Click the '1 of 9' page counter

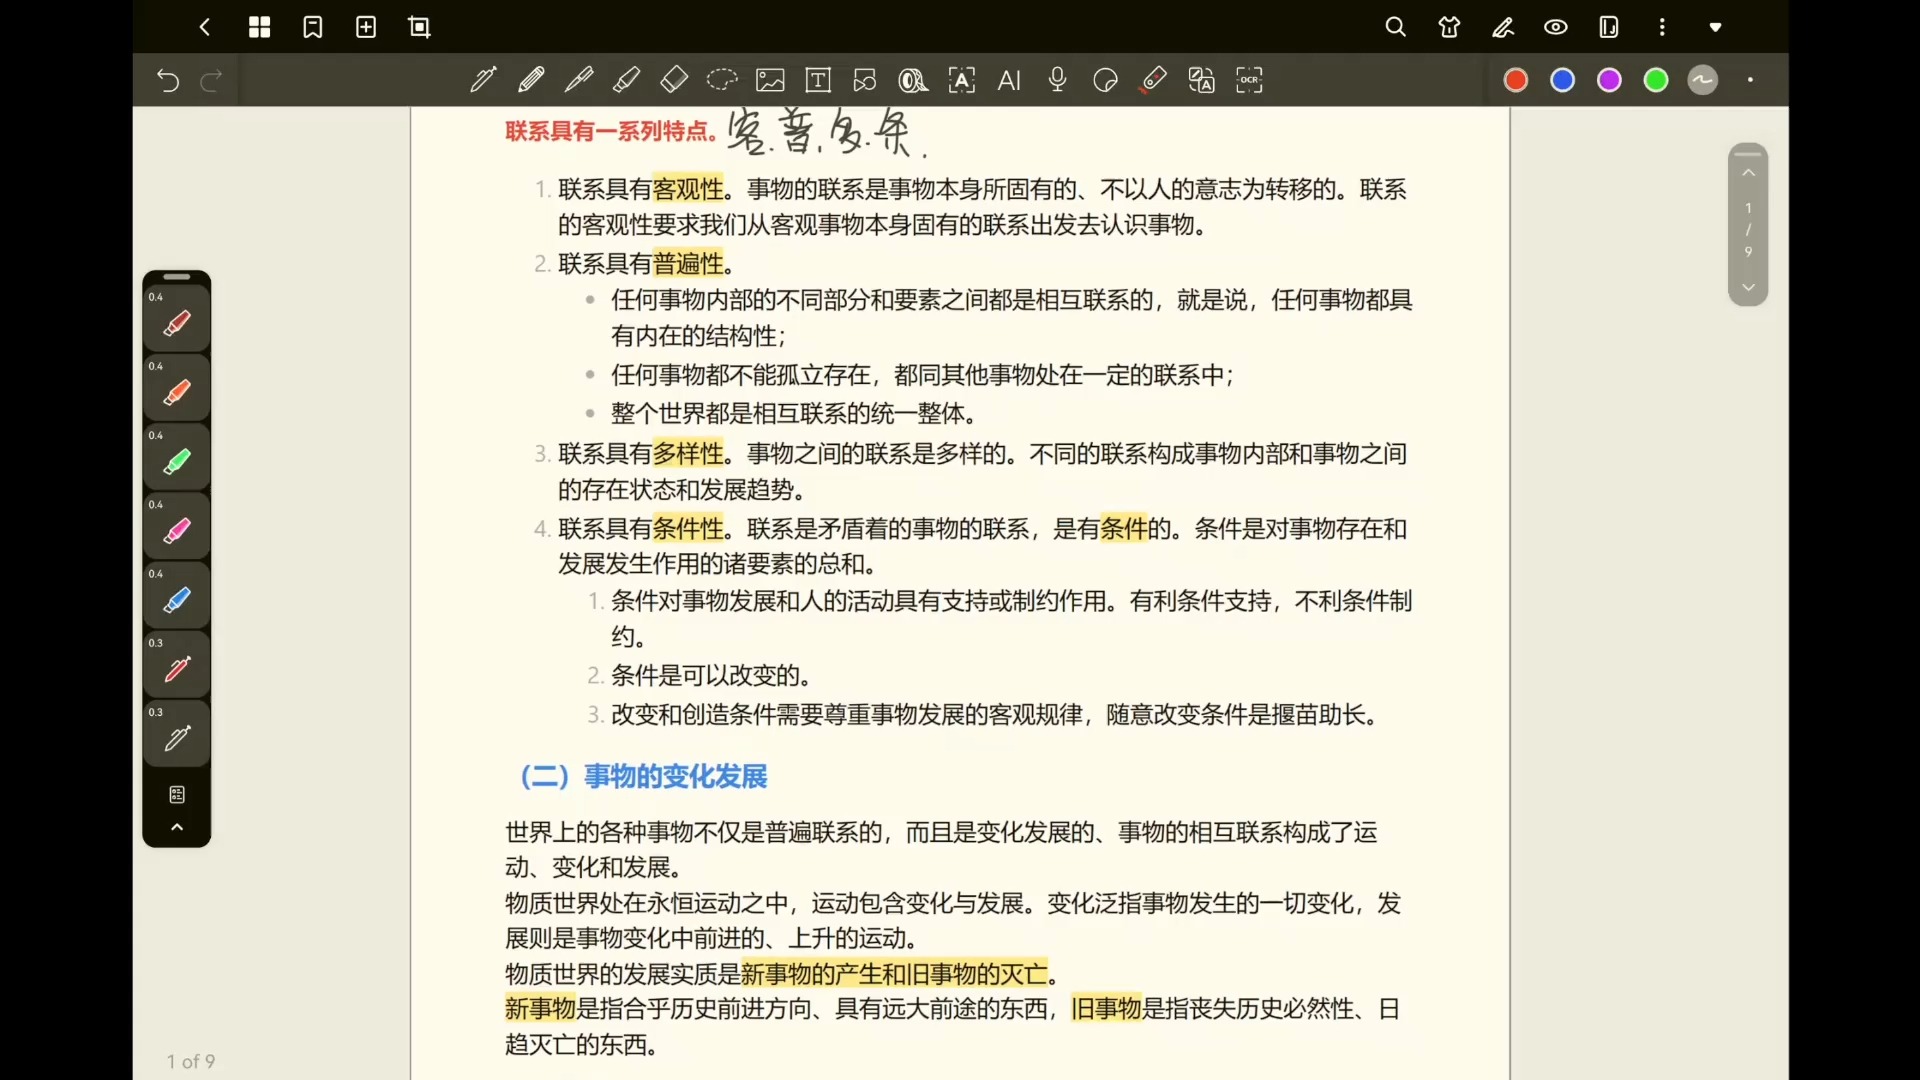click(x=191, y=1061)
